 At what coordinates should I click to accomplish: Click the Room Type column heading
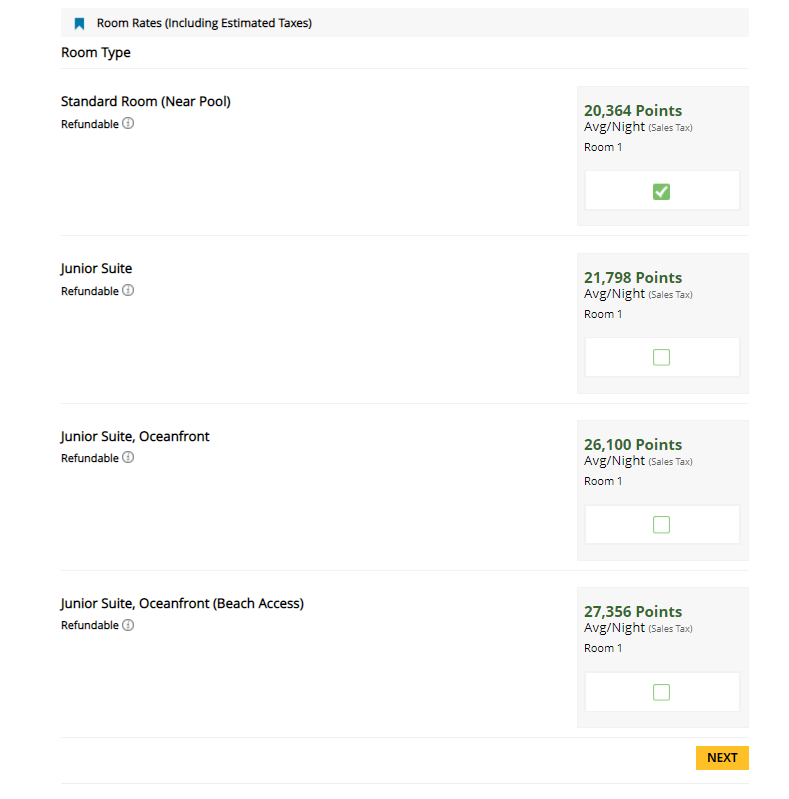click(96, 52)
